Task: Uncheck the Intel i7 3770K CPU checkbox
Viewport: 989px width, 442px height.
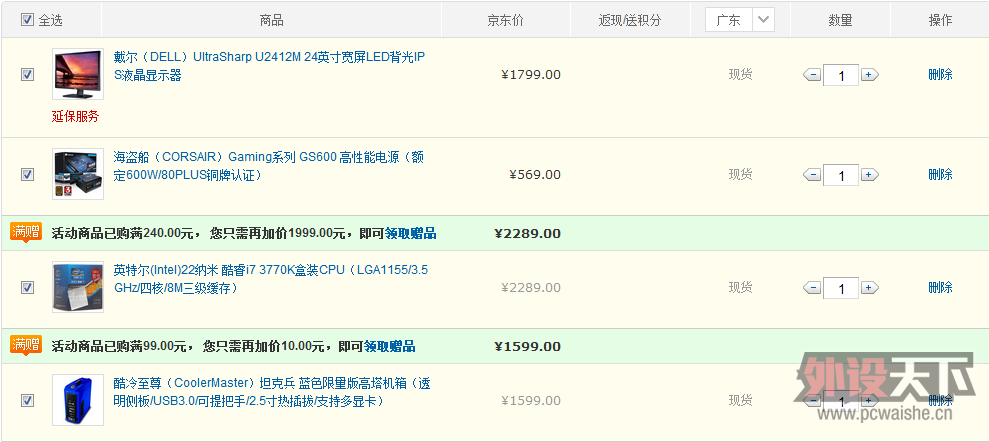Action: pos(27,288)
